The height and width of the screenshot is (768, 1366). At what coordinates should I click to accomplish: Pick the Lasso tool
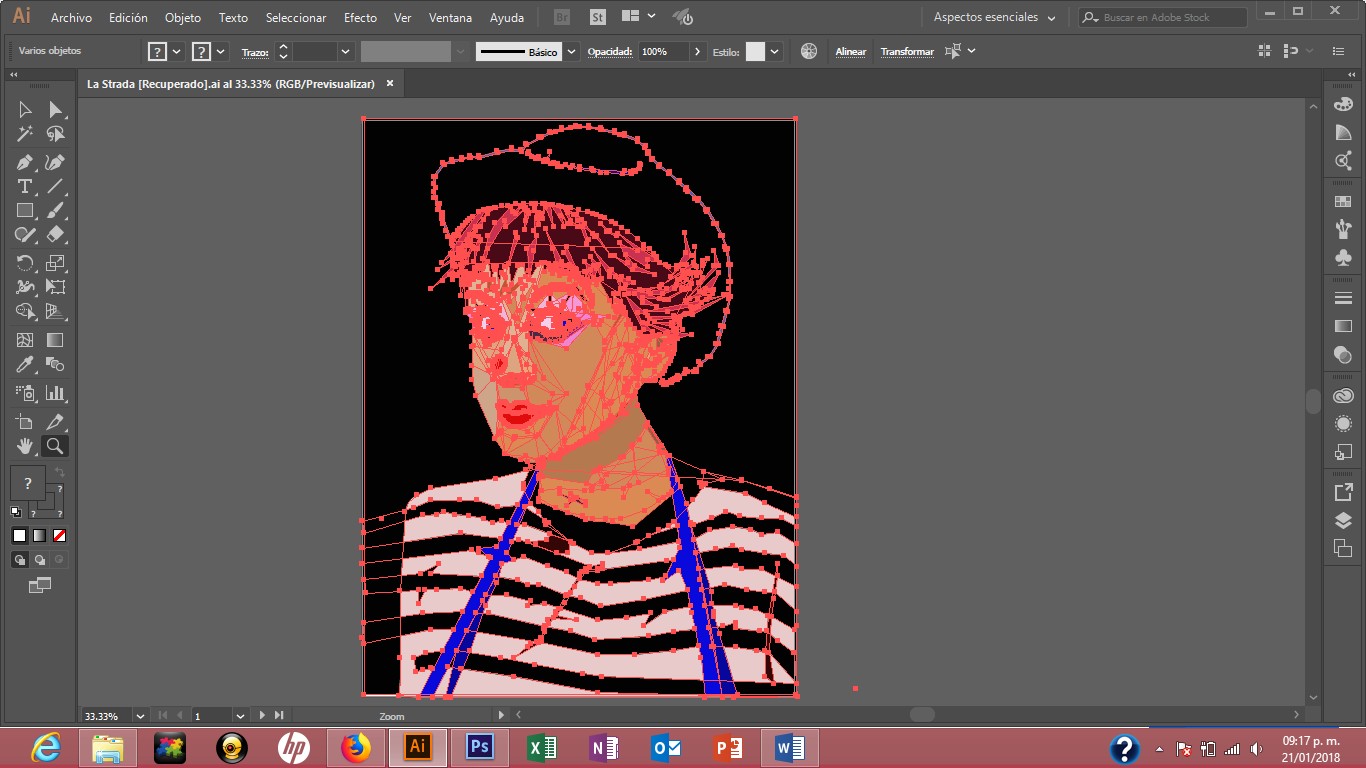point(56,134)
